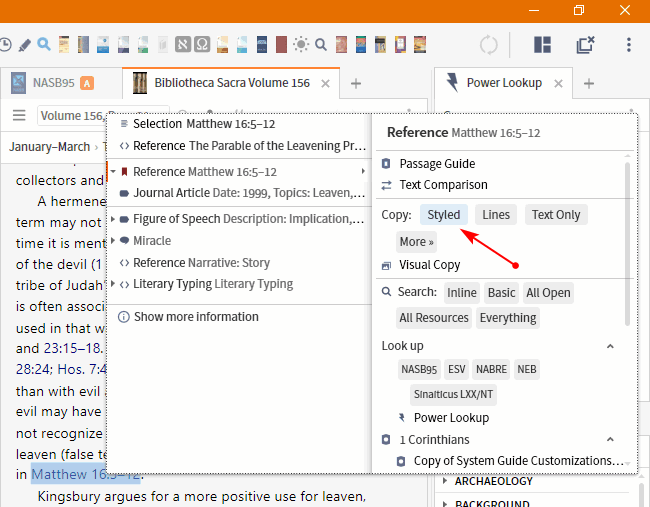Click the orange A badge on NASB95 tab
The width and height of the screenshot is (650, 507).
pos(87,83)
